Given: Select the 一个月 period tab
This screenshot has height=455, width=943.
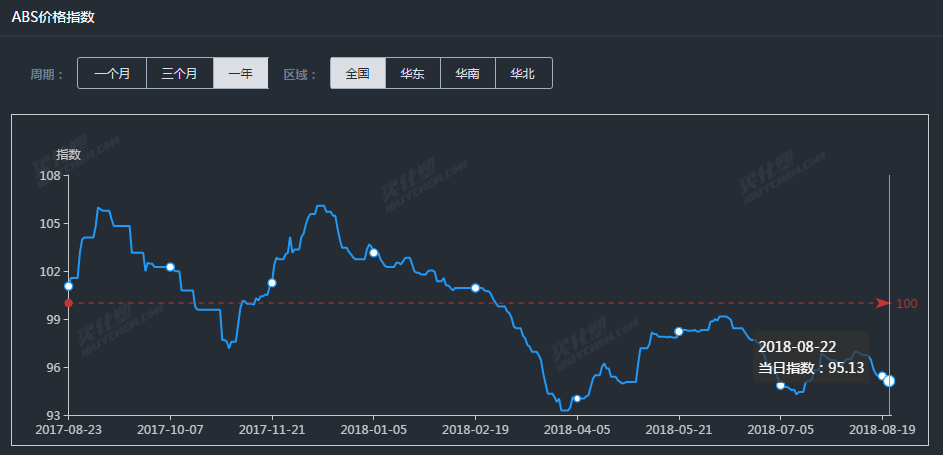Looking at the screenshot, I should pos(112,73).
